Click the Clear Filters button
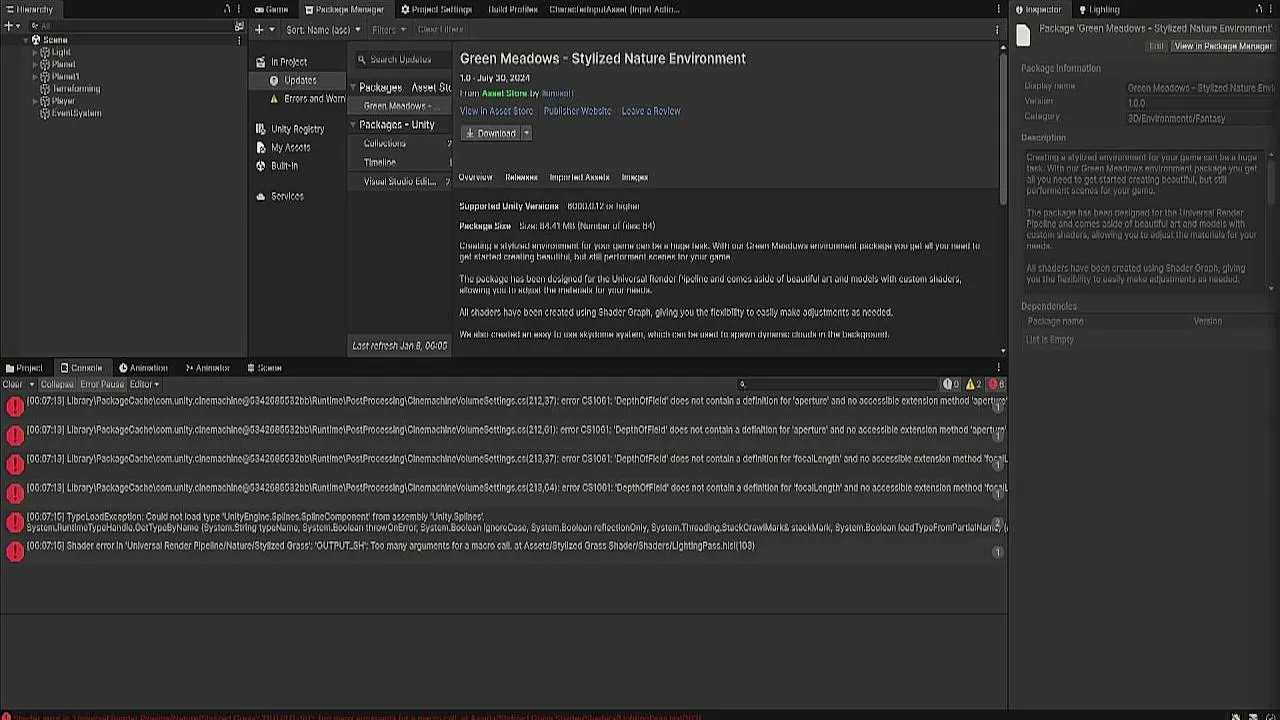 [x=440, y=30]
